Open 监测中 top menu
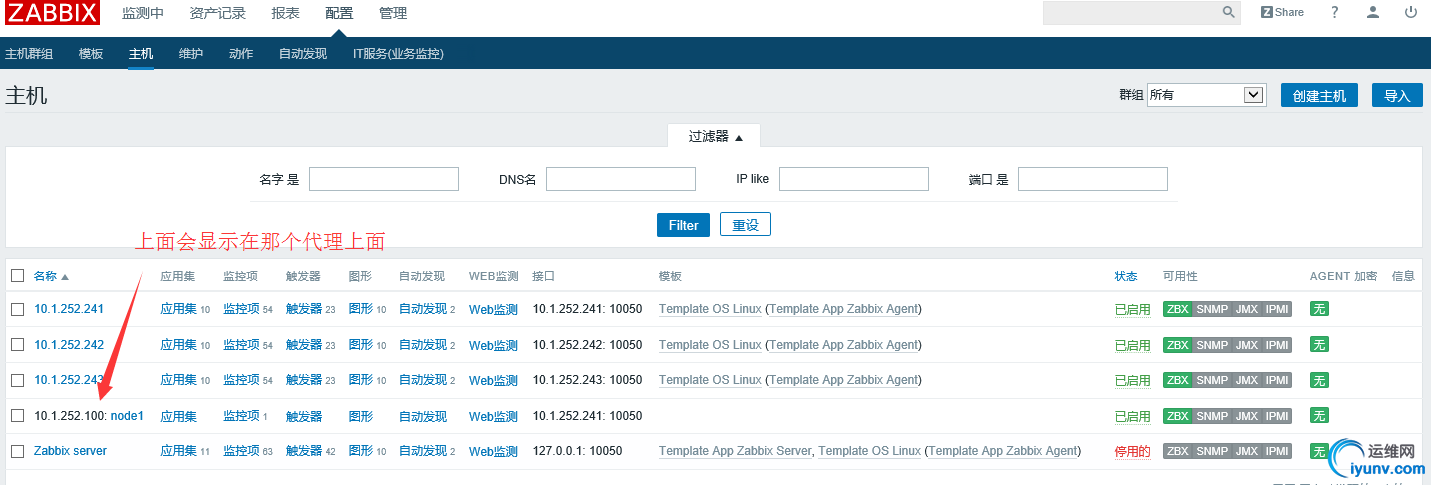Viewport: 1431px width, 485px height. [143, 13]
